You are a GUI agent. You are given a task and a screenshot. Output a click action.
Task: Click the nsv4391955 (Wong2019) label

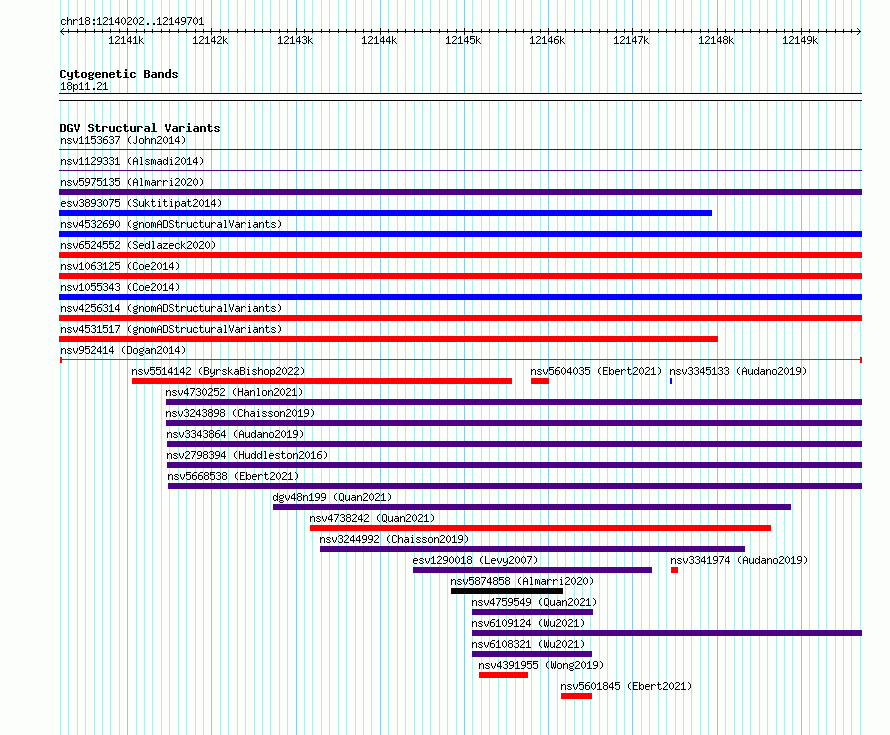(x=541, y=665)
